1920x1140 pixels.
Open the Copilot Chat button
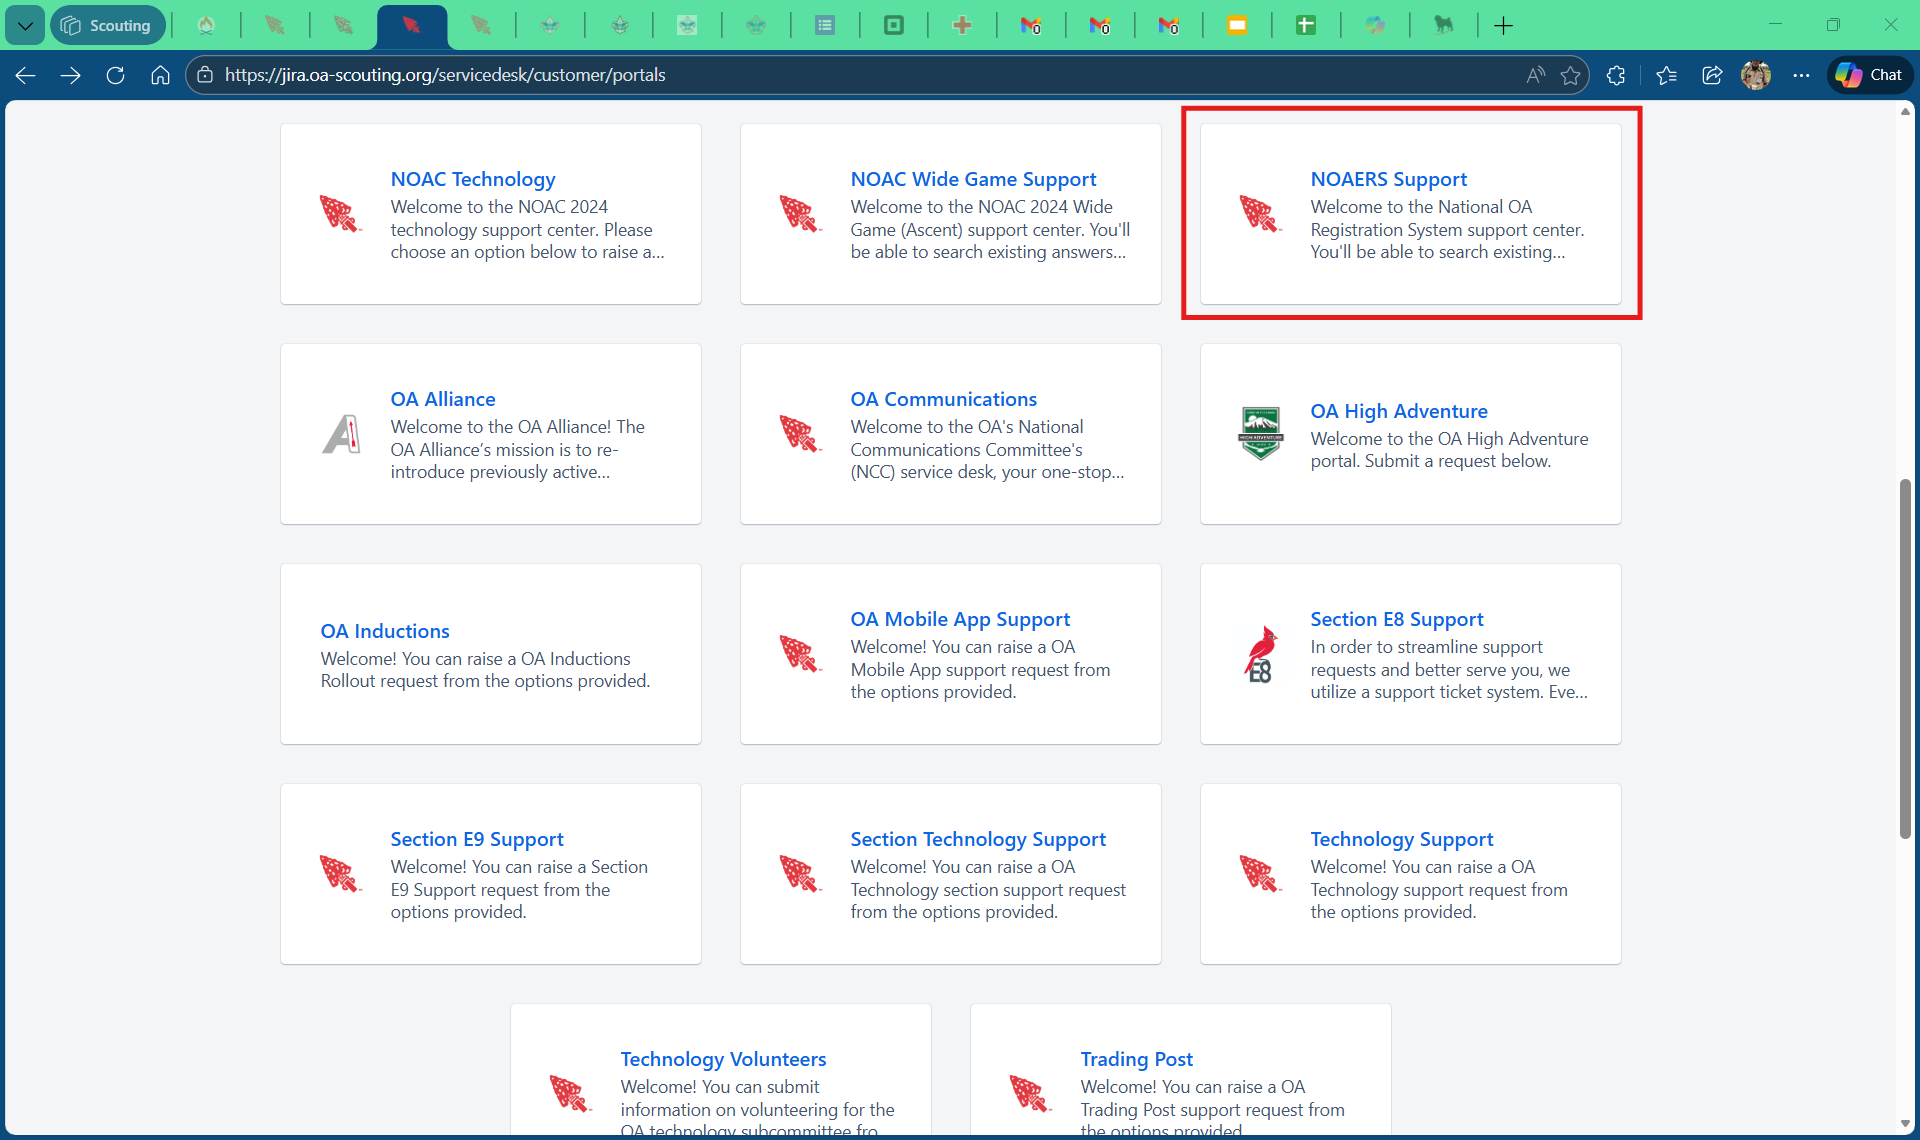[1870, 75]
